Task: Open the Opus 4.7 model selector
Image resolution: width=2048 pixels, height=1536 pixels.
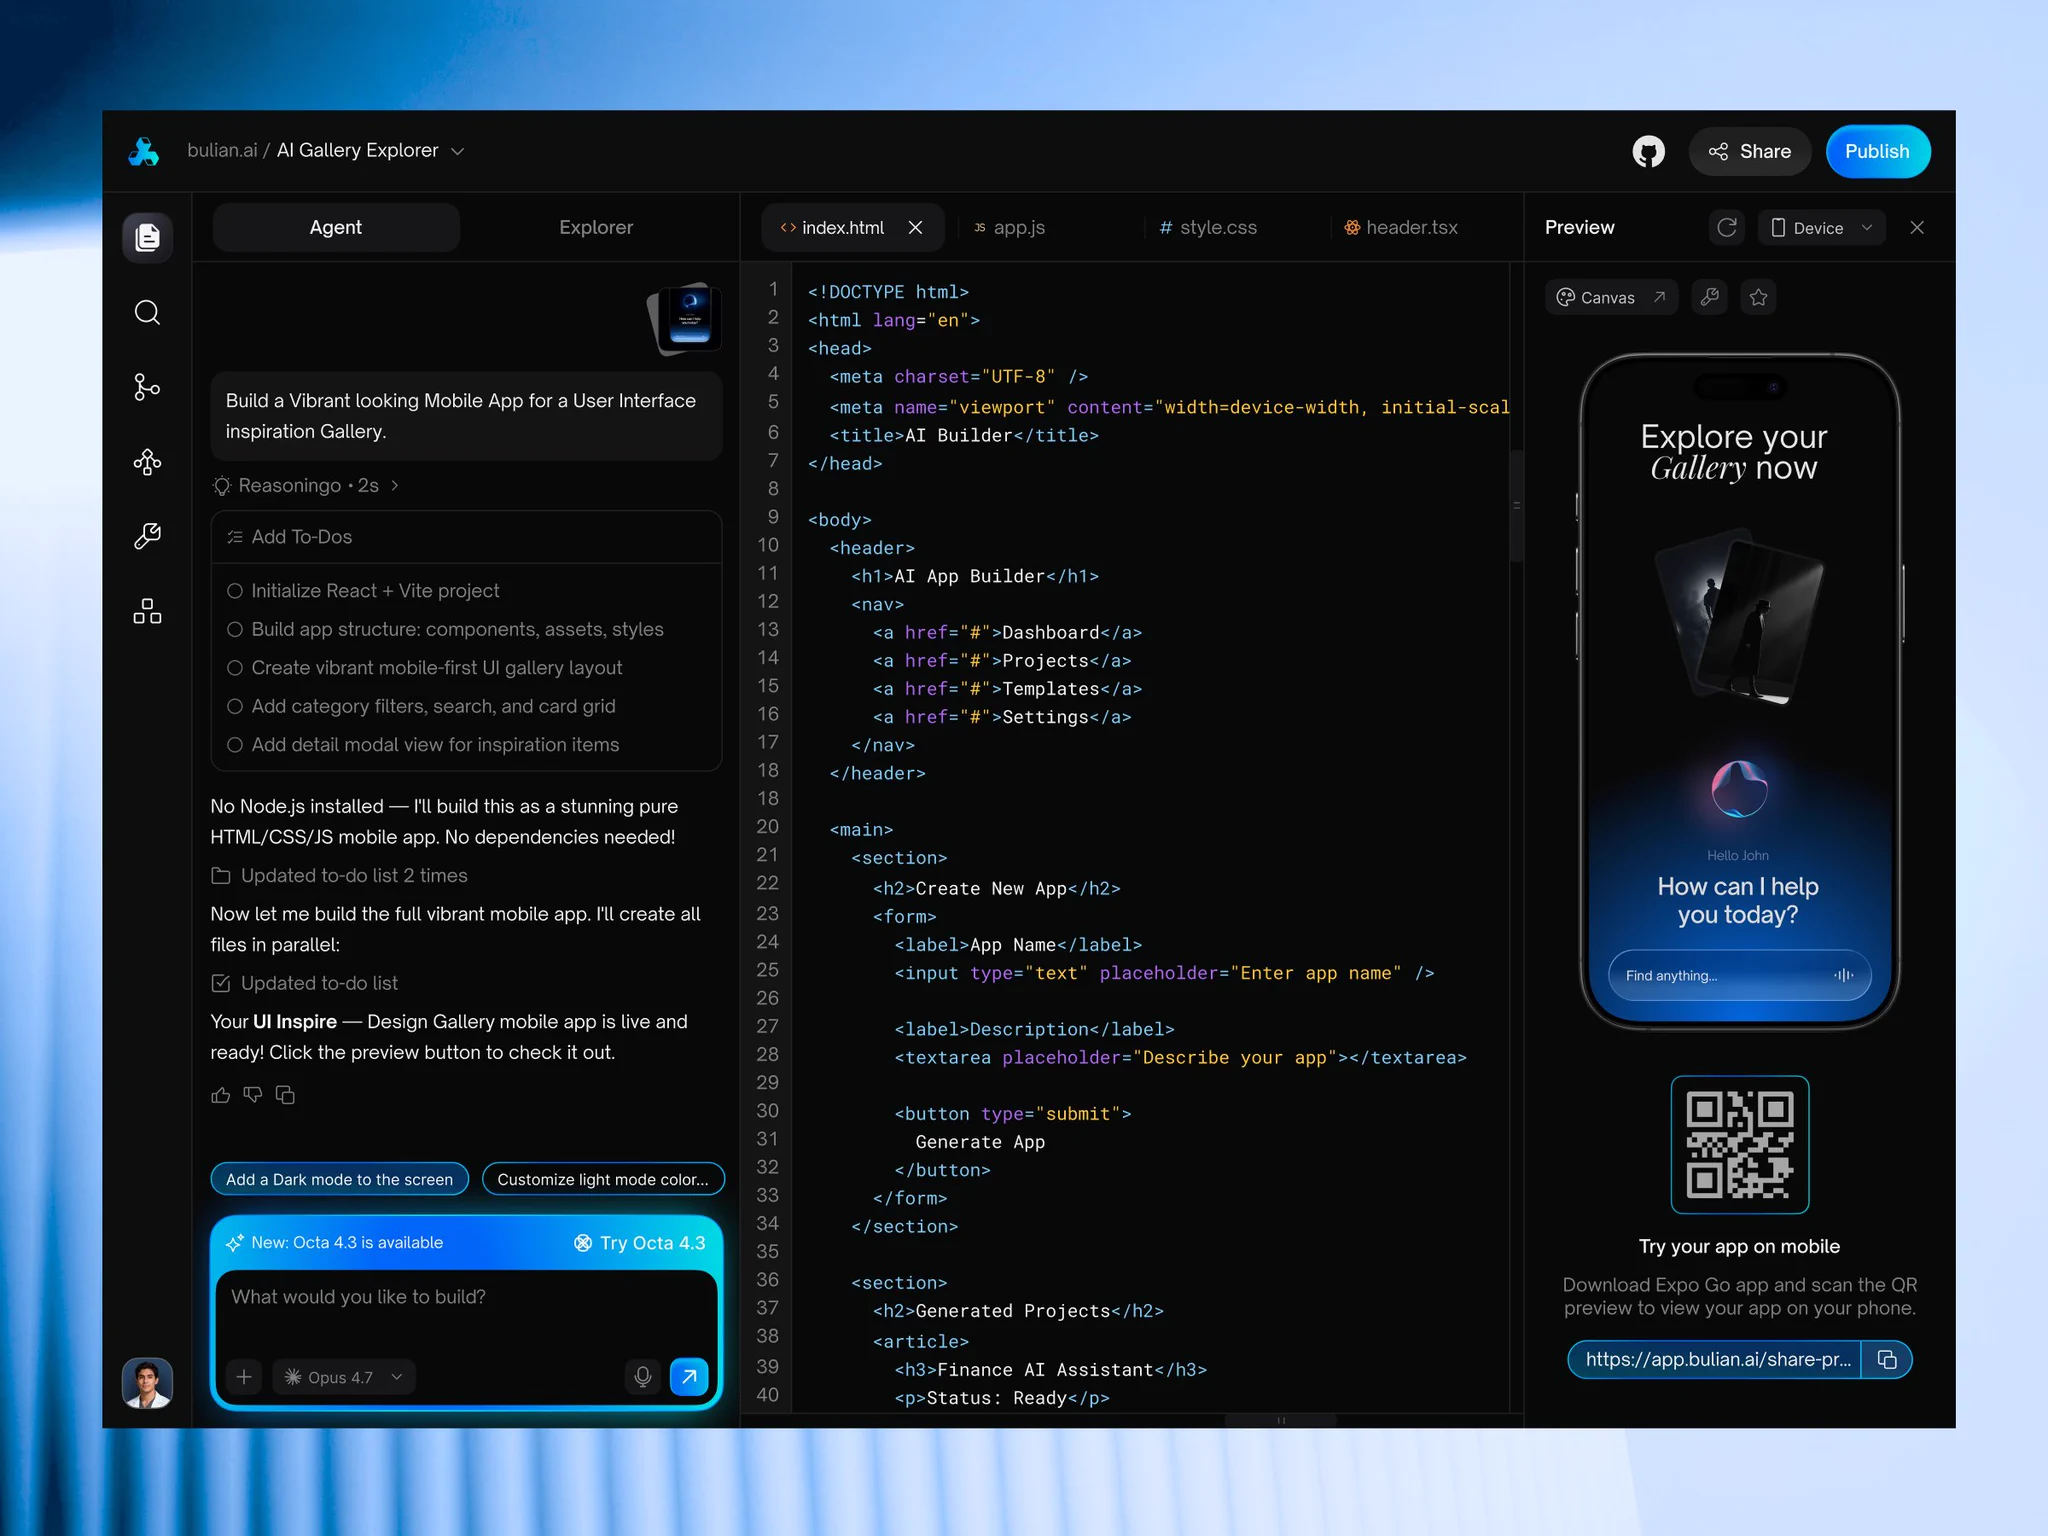Action: (x=344, y=1377)
